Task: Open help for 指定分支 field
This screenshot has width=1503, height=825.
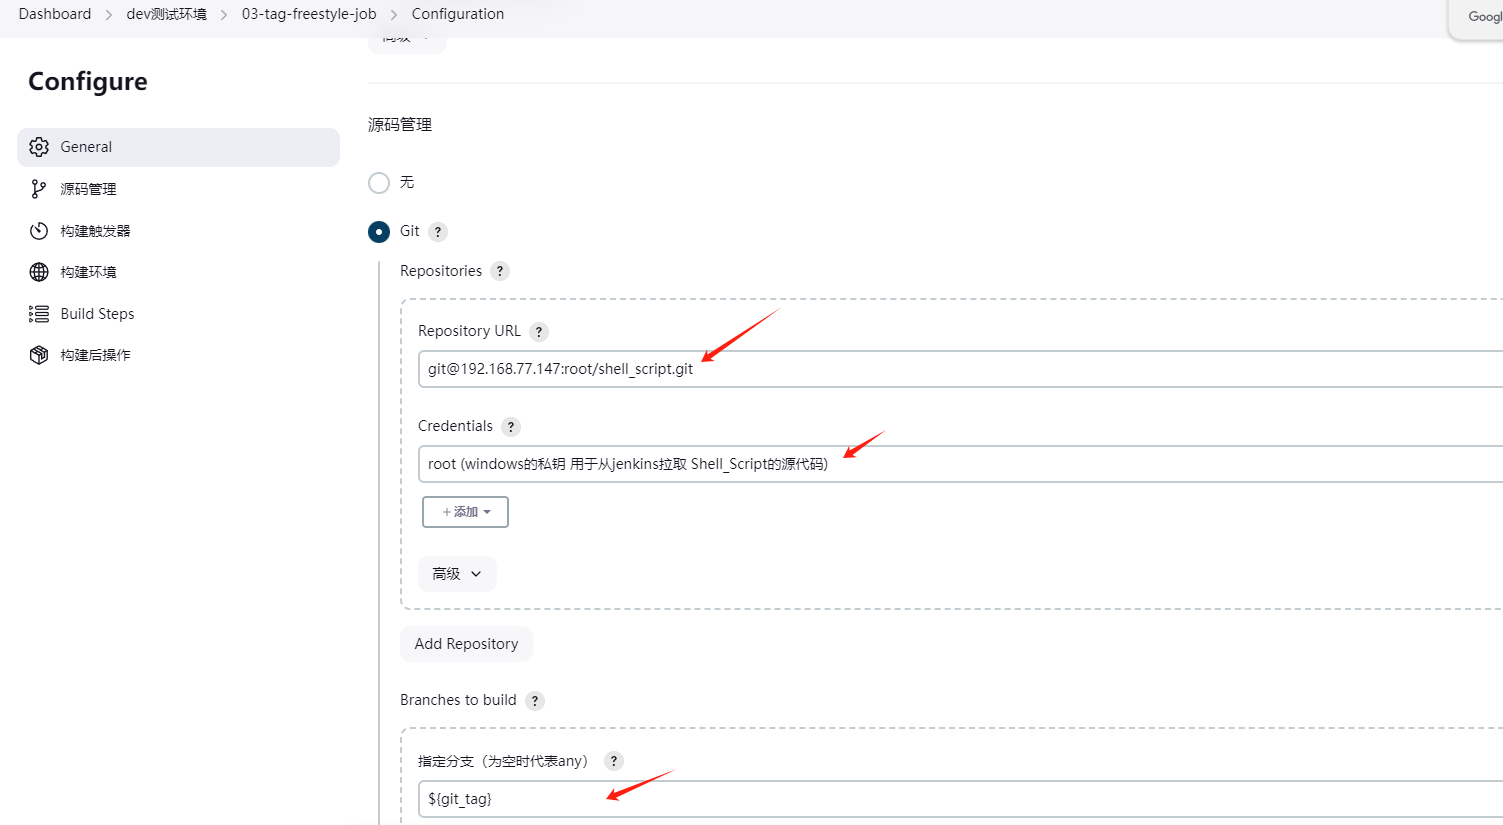Action: click(x=614, y=761)
